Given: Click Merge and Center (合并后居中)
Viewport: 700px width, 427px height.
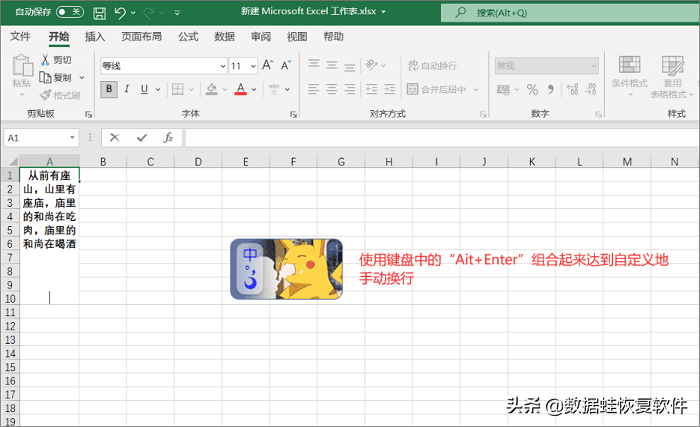Looking at the screenshot, I should [436, 89].
